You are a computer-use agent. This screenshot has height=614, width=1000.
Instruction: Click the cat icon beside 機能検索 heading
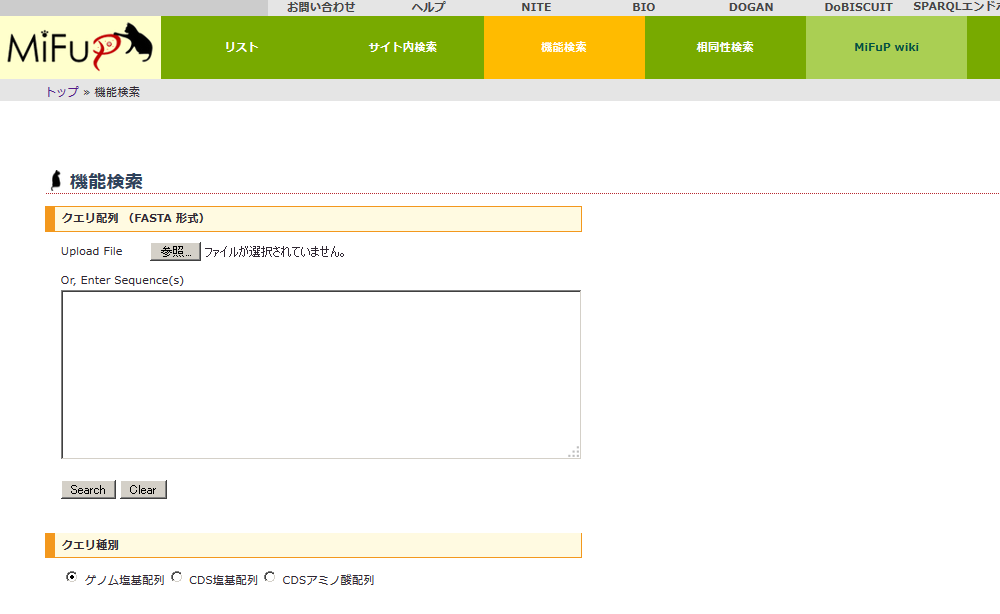pyautogui.click(x=56, y=181)
